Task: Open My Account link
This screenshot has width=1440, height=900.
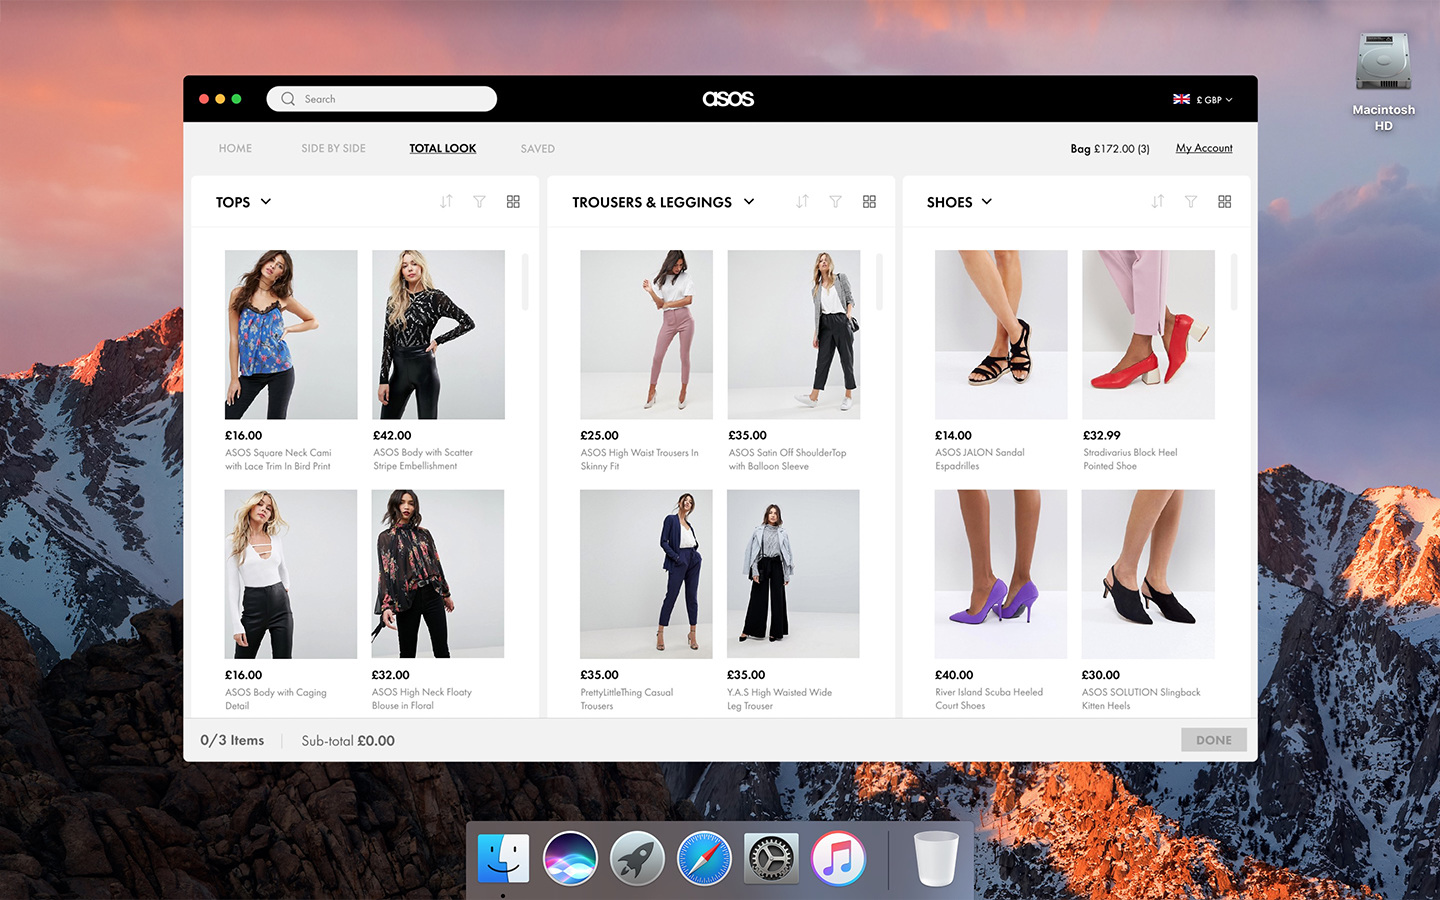Action: [x=1204, y=148]
